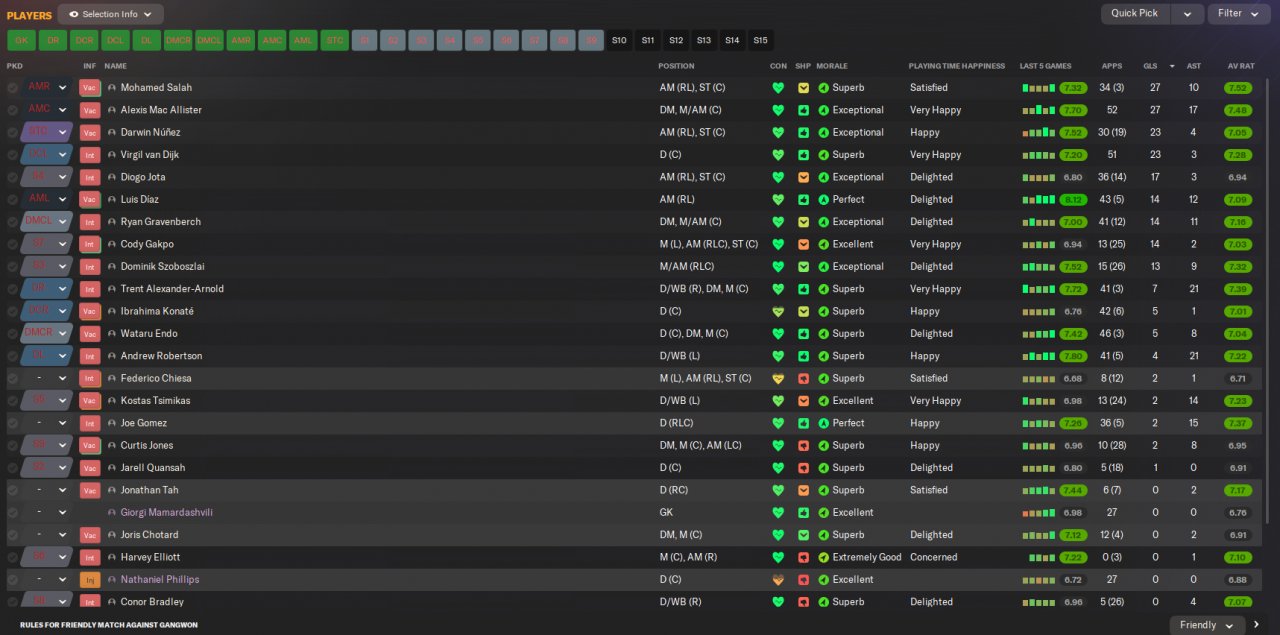The width and height of the screenshot is (1280, 635).
Task: Click the eye icon in Selection Info
Action: 73,14
